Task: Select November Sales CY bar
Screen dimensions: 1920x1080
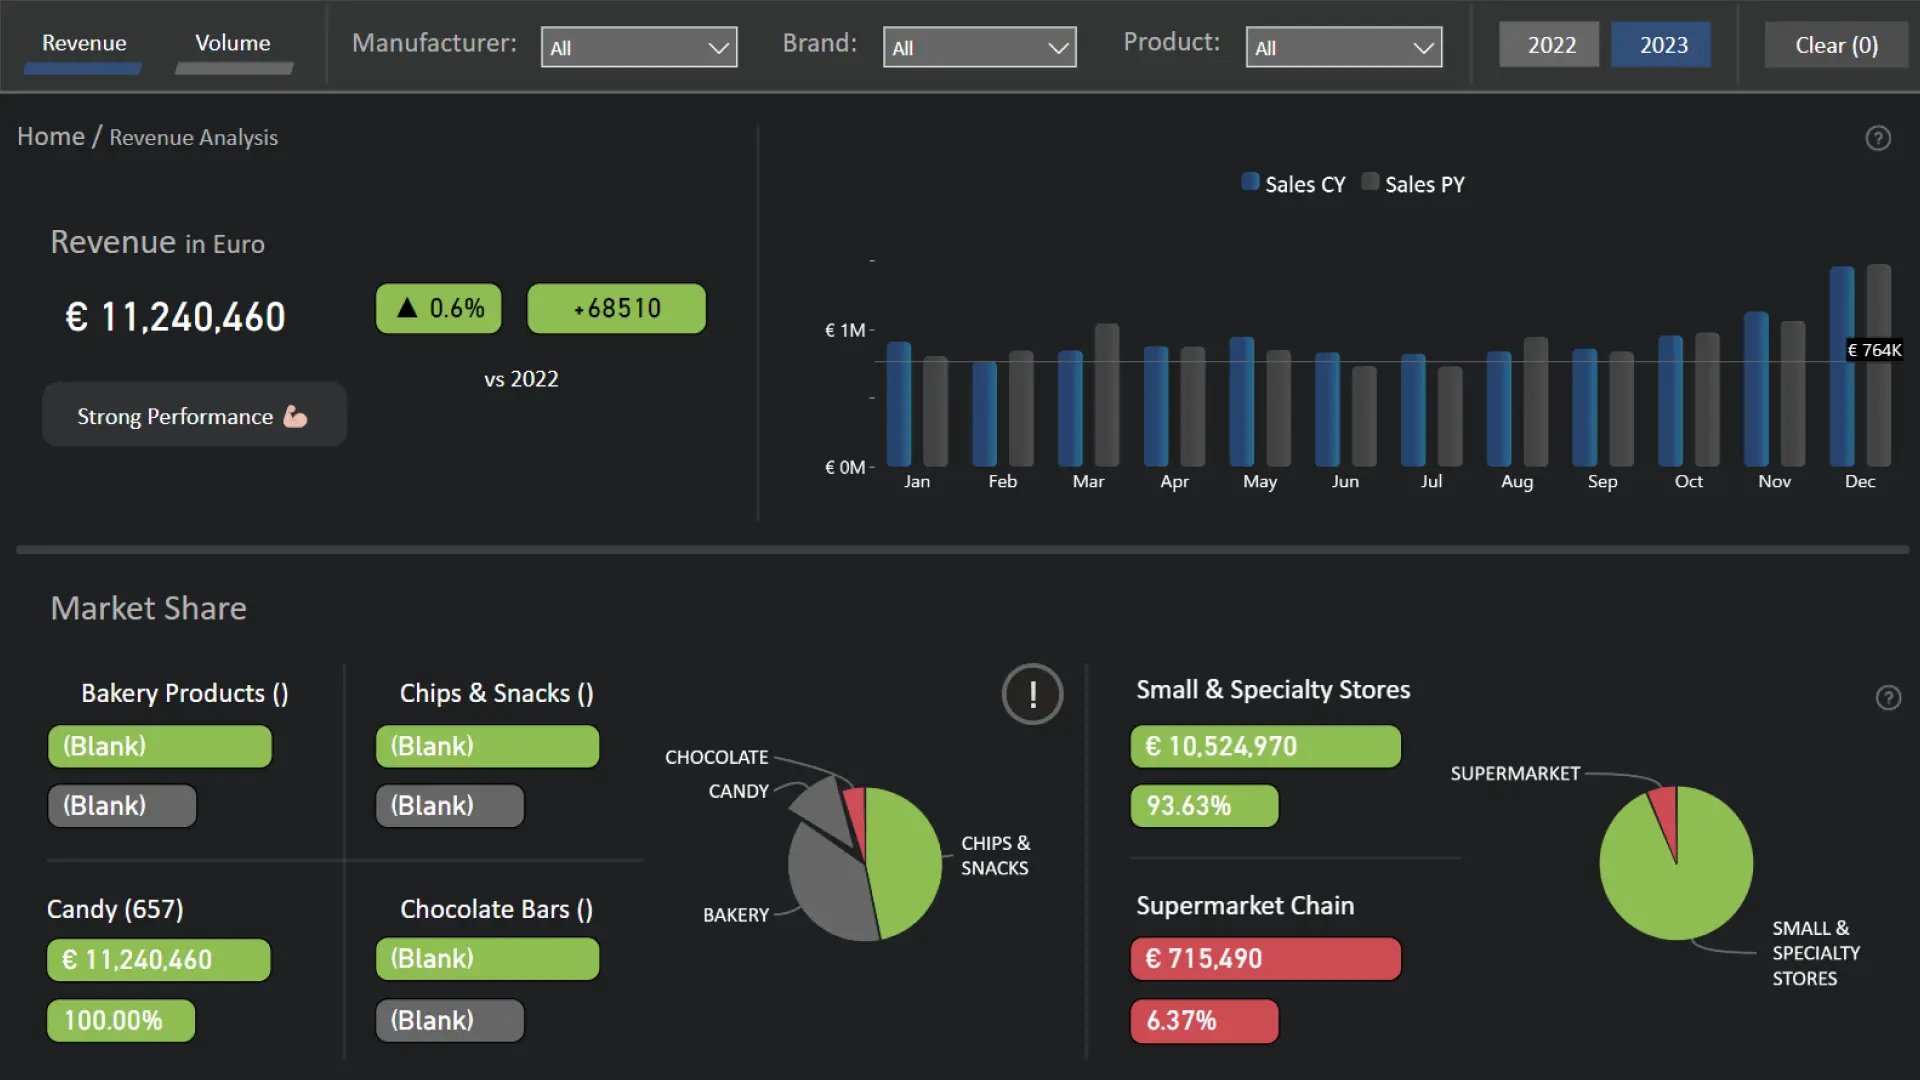Action: pyautogui.click(x=1756, y=389)
